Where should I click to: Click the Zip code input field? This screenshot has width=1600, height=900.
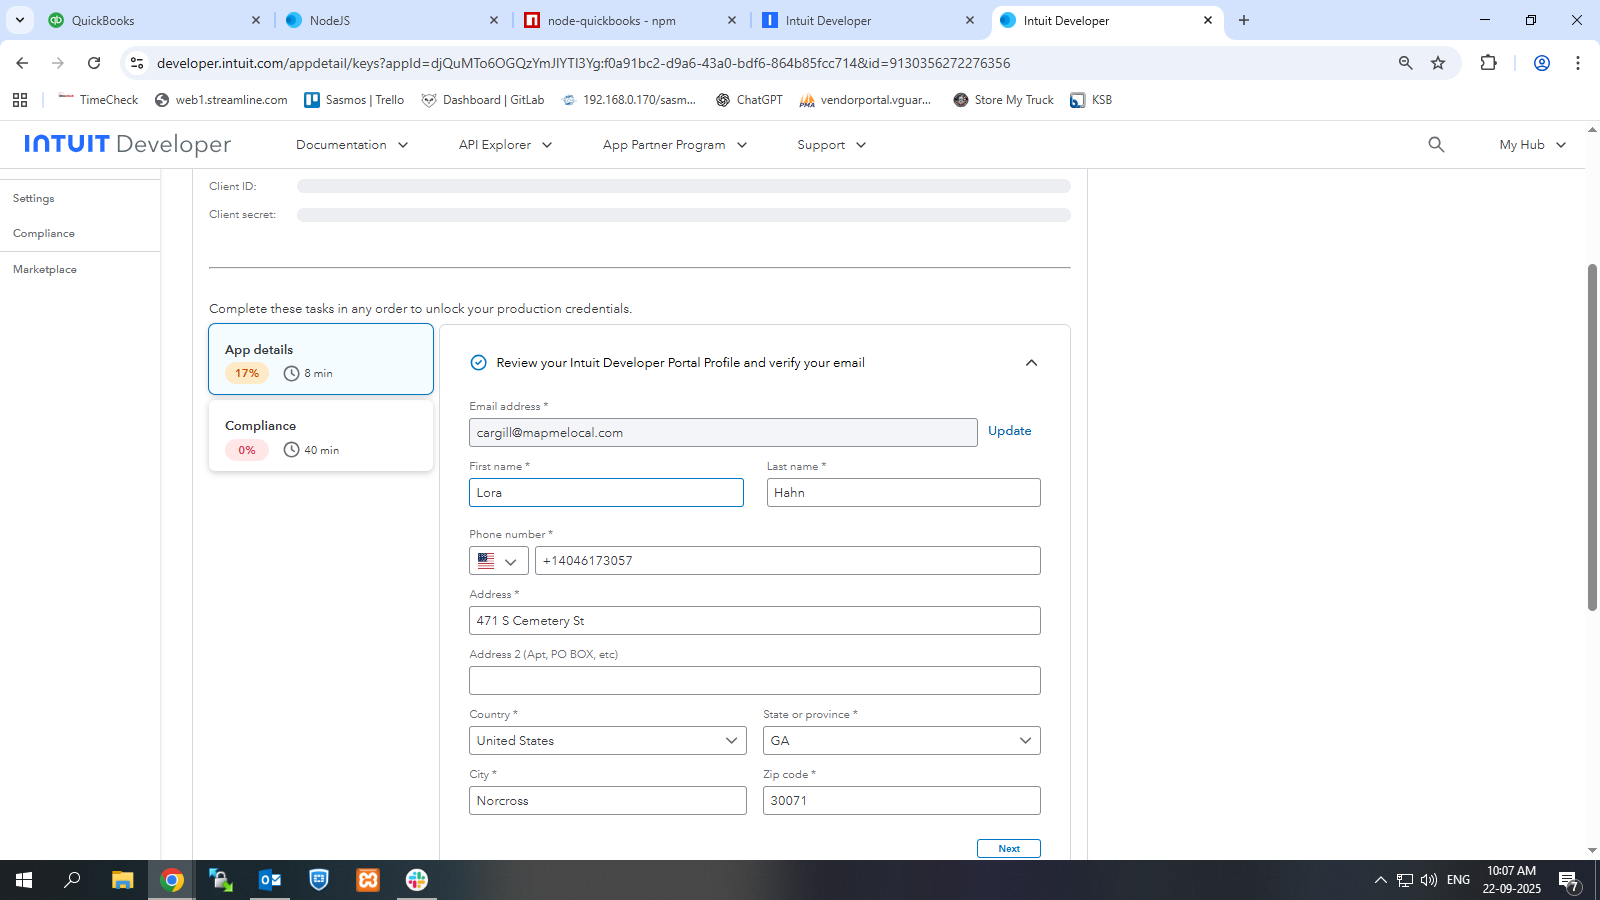[901, 801]
